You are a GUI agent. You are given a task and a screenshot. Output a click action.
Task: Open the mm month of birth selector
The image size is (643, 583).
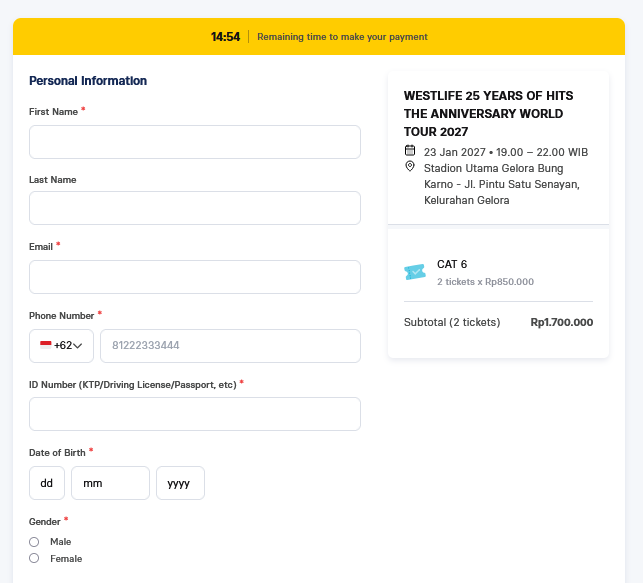pos(110,483)
